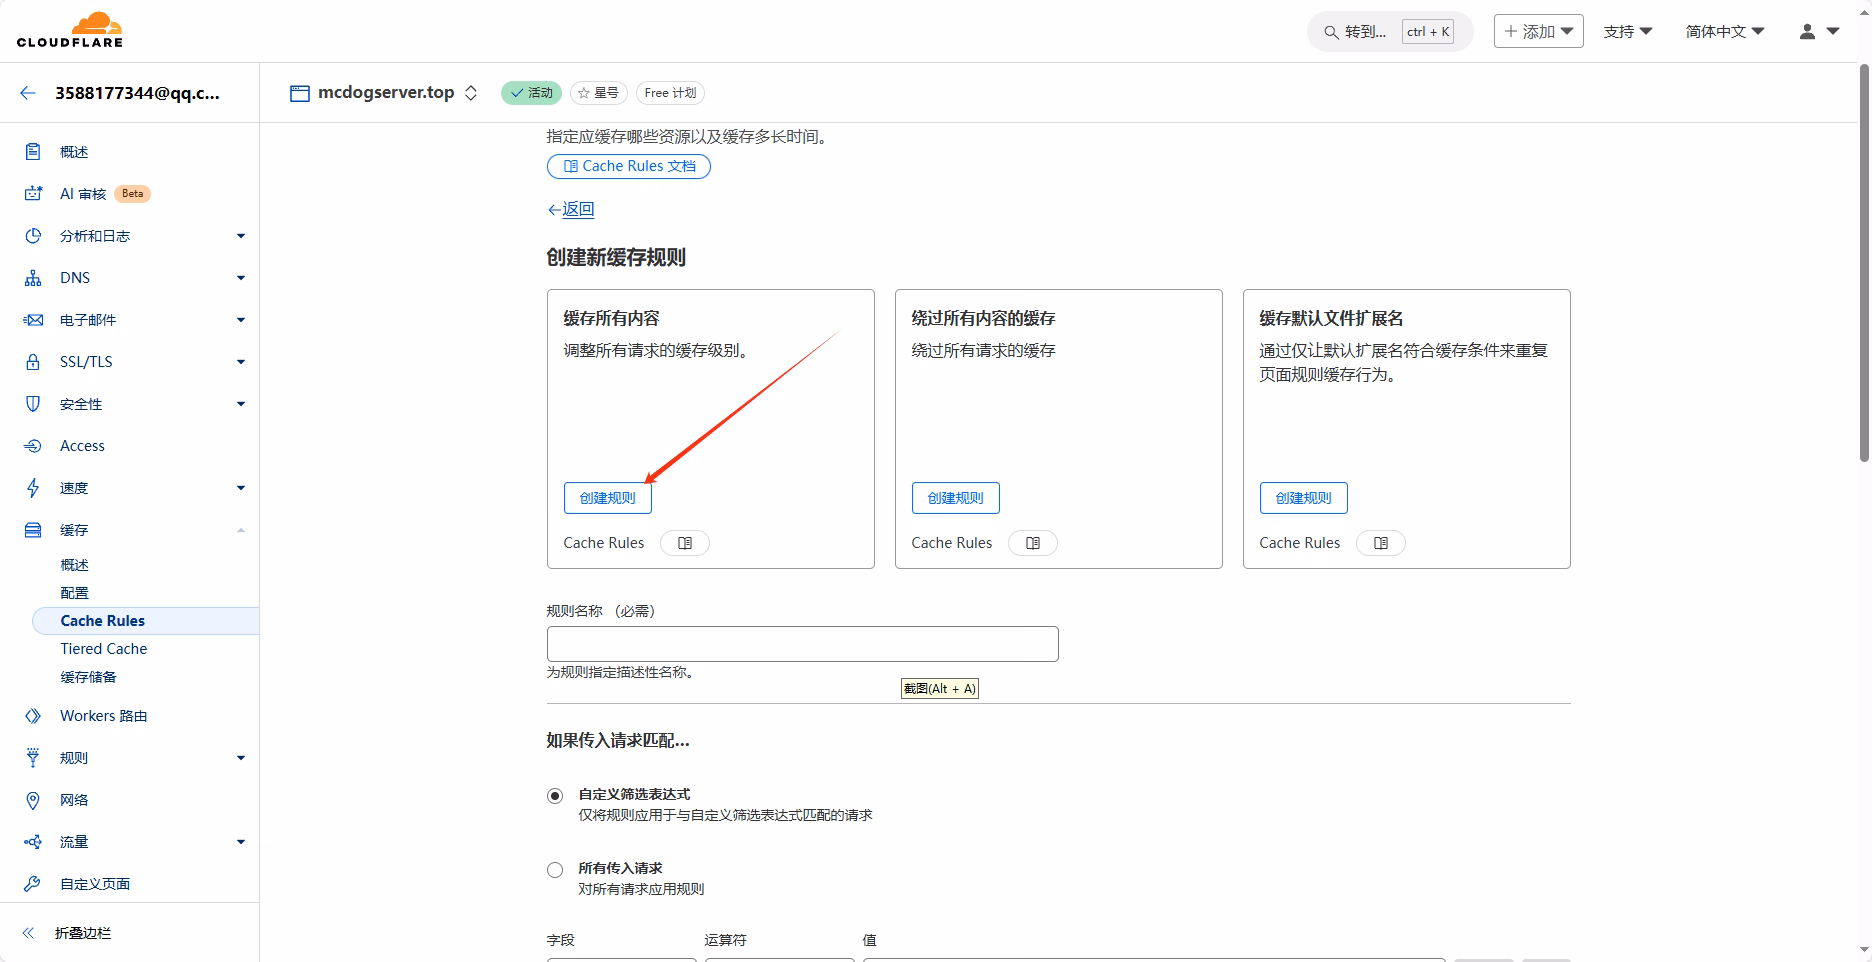The width and height of the screenshot is (1872, 962).
Task: Open the 简体中文 language dropdown
Action: [x=1724, y=32]
